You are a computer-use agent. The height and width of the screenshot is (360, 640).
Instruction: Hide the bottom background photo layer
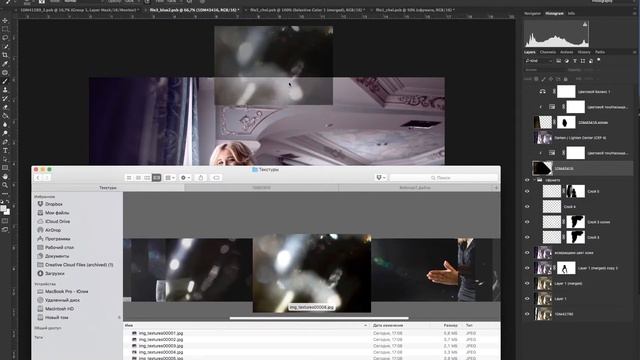click(527, 314)
